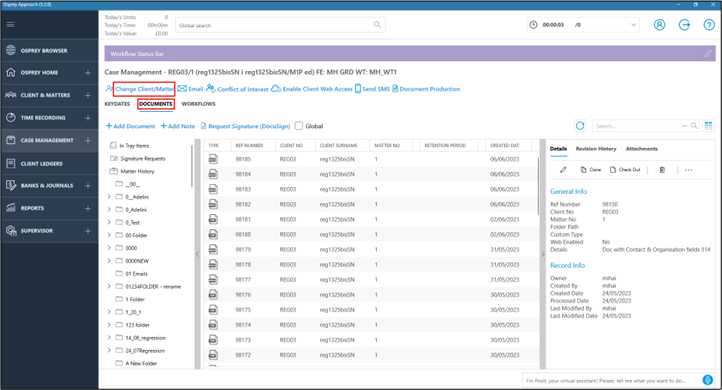Click the Email link
722x390 pixels.
(x=190, y=89)
